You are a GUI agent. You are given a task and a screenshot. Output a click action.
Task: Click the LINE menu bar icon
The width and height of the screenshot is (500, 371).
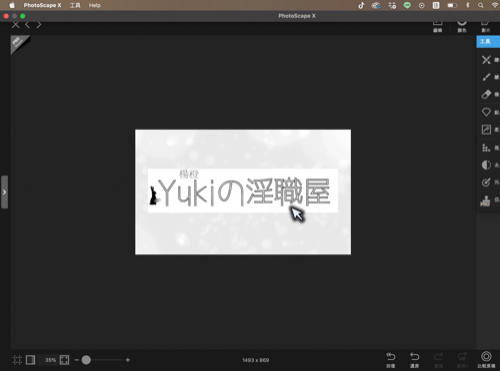pyautogui.click(x=407, y=5)
